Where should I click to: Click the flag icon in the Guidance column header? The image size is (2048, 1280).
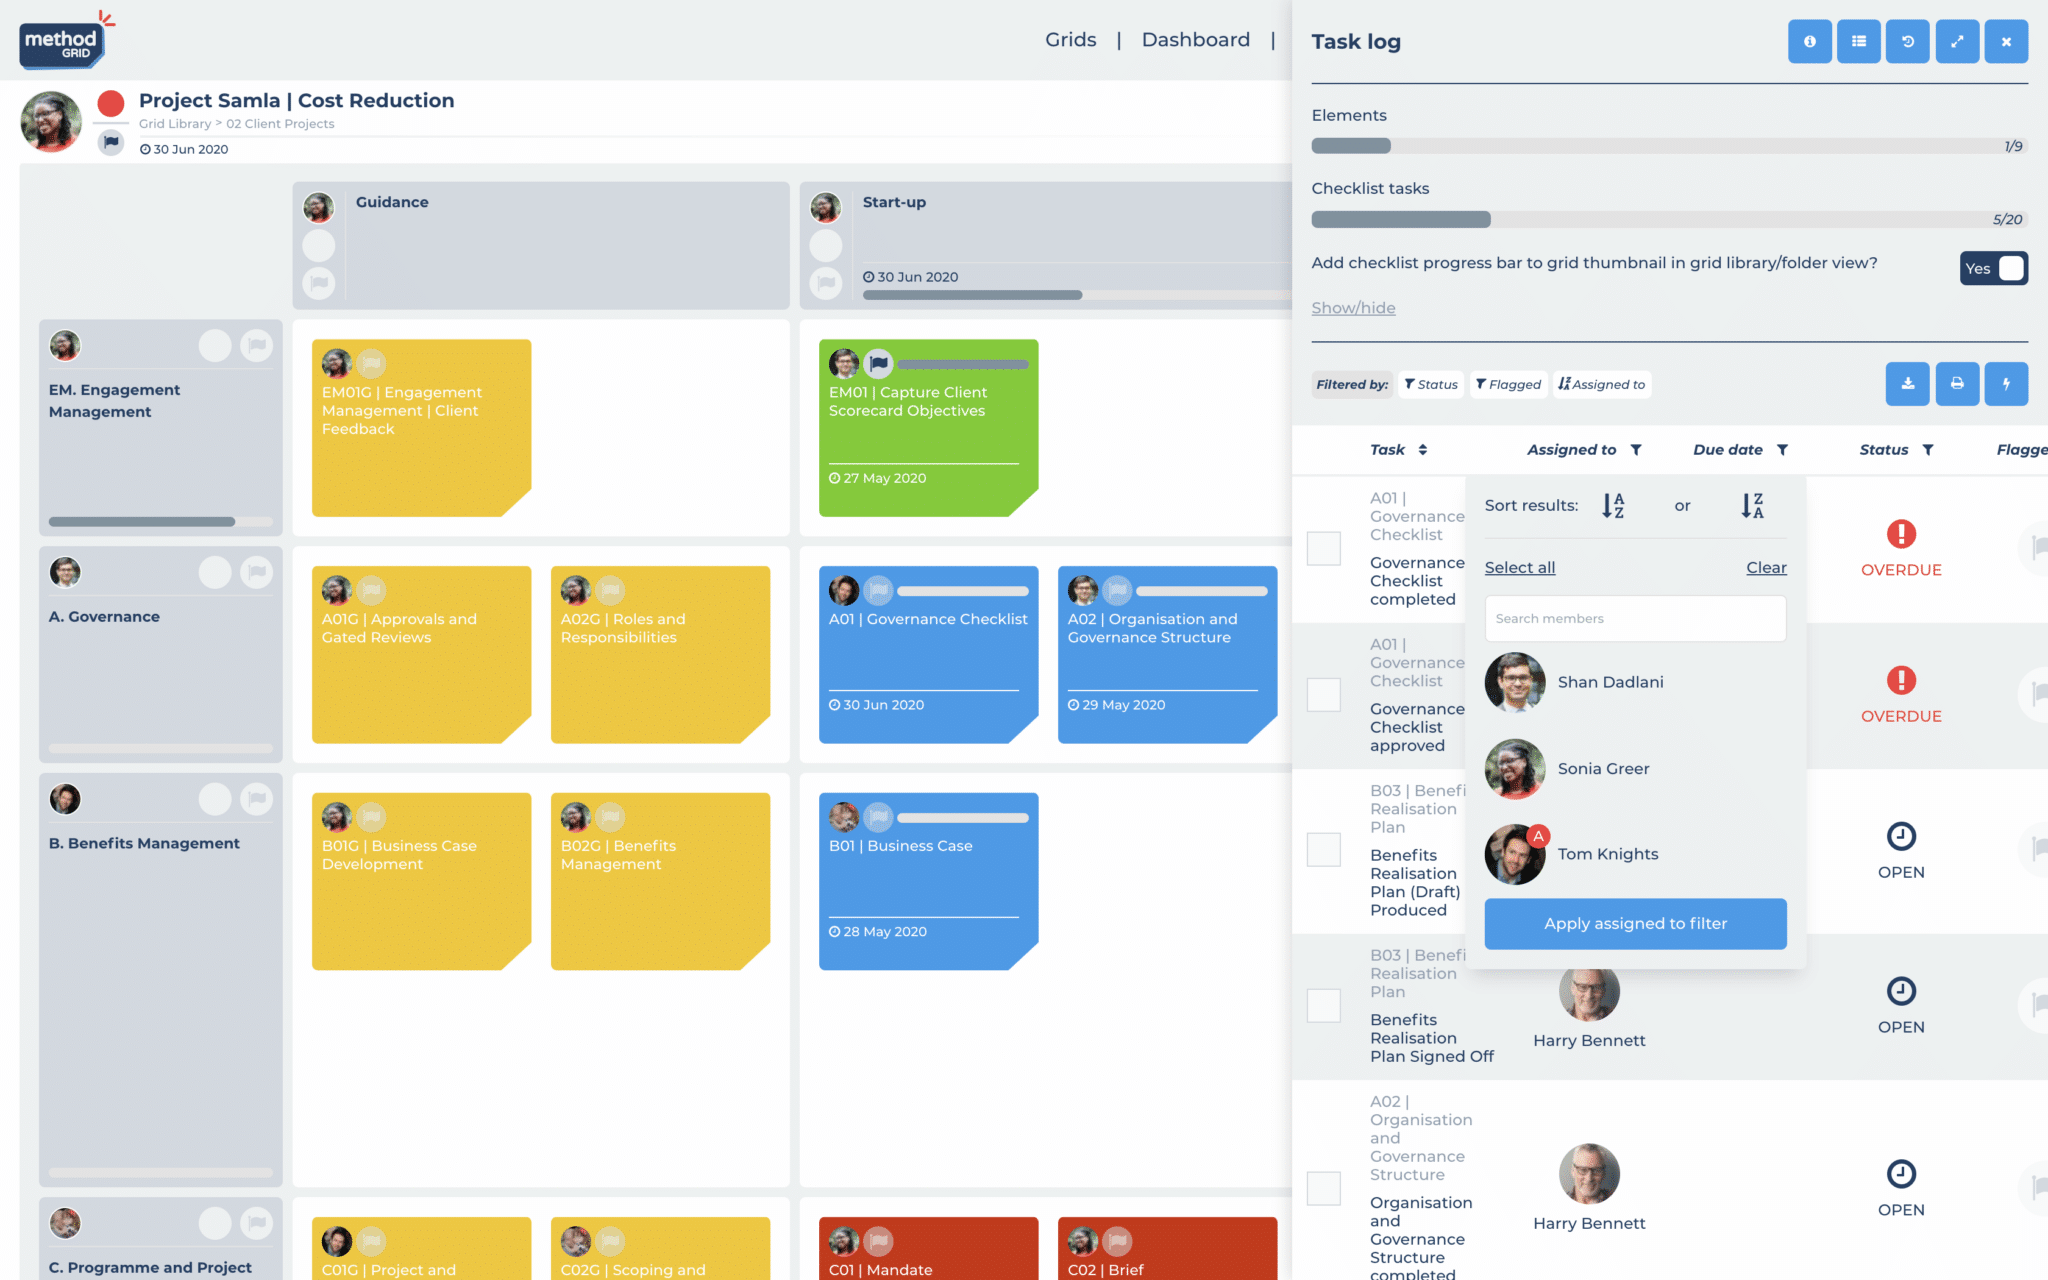coord(319,283)
